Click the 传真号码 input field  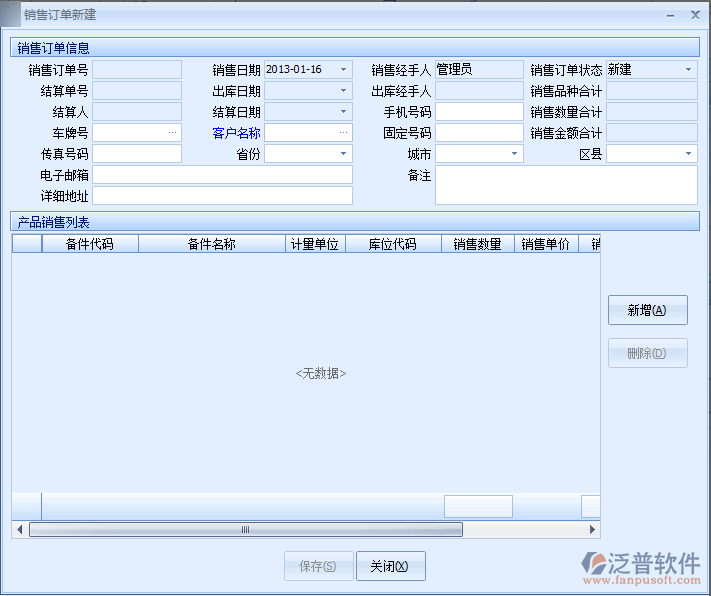point(137,154)
